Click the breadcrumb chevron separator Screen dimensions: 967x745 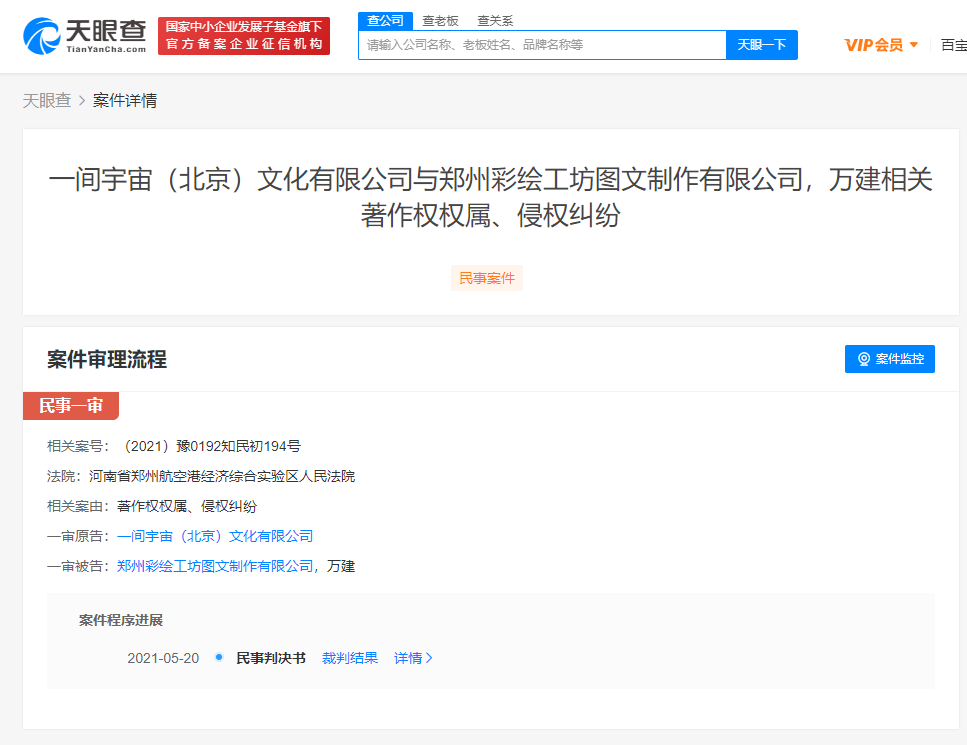pyautogui.click(x=82, y=101)
